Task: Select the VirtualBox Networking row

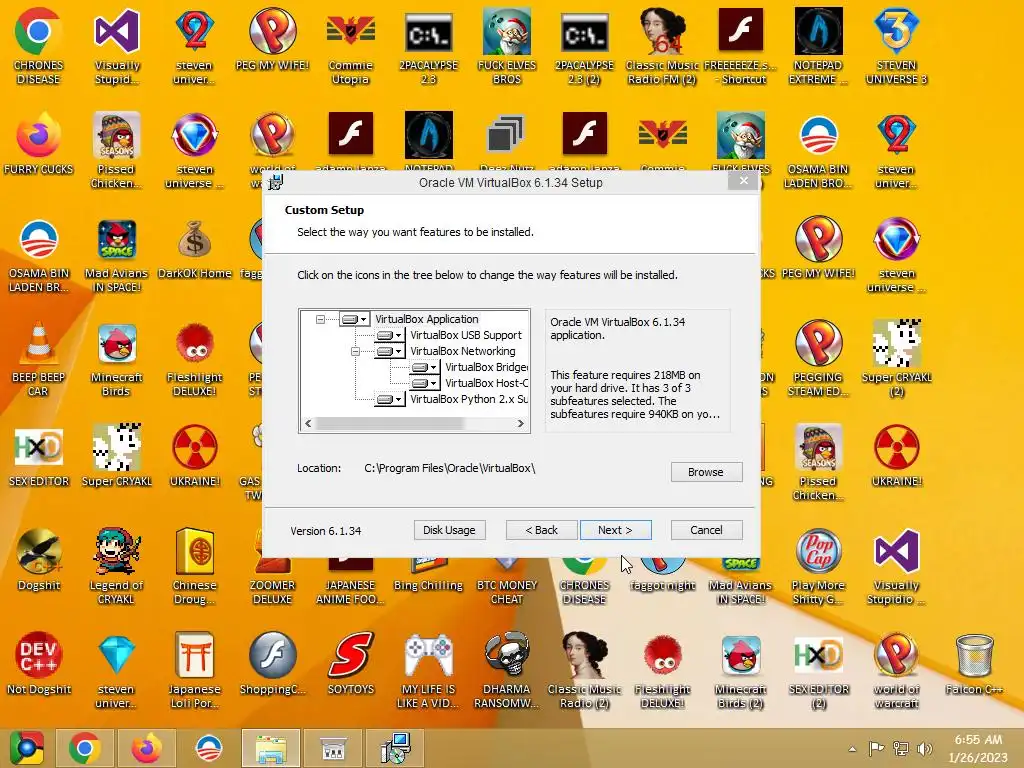Action: (462, 351)
